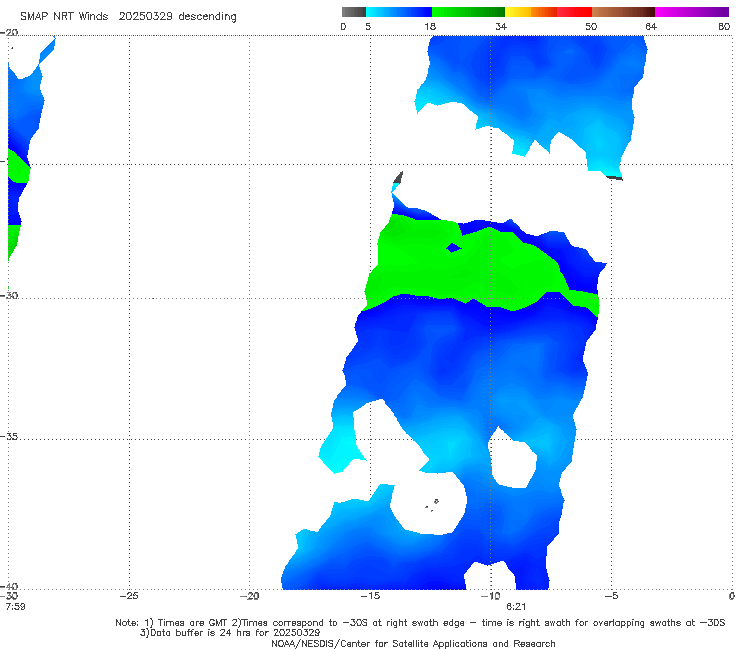The width and height of the screenshot is (740, 650).
Task: Click the '-25' longitude axis label
Action: tap(129, 596)
